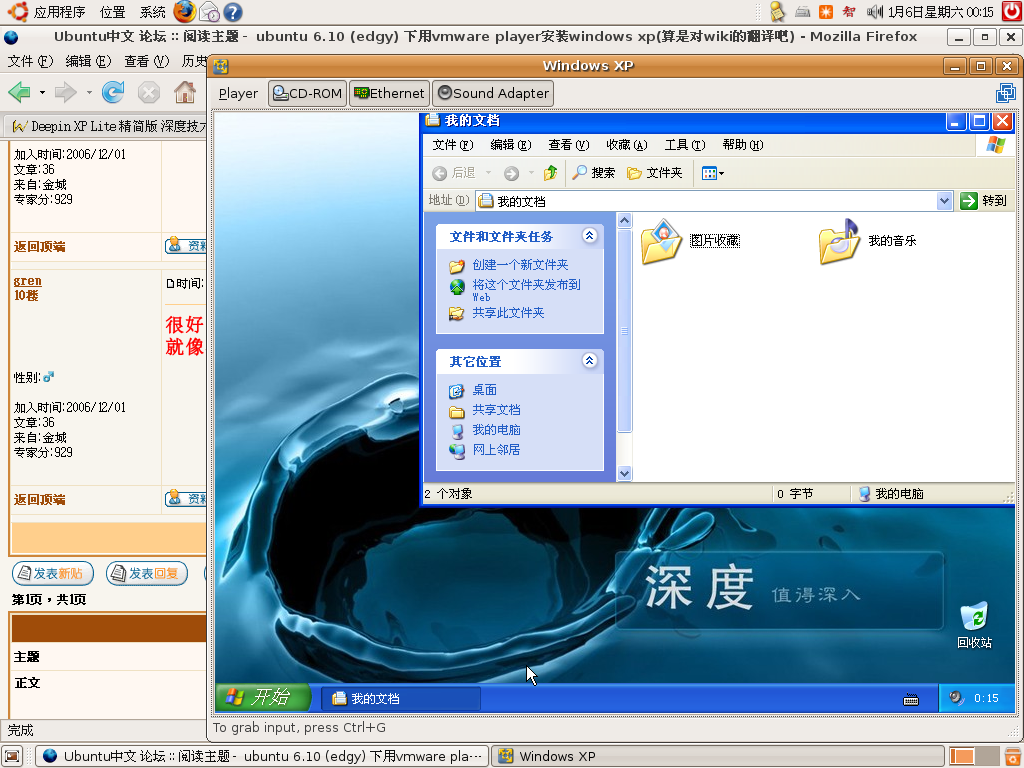
Task: Click the 文件夹 folders toolbar button
Action: (x=654, y=173)
